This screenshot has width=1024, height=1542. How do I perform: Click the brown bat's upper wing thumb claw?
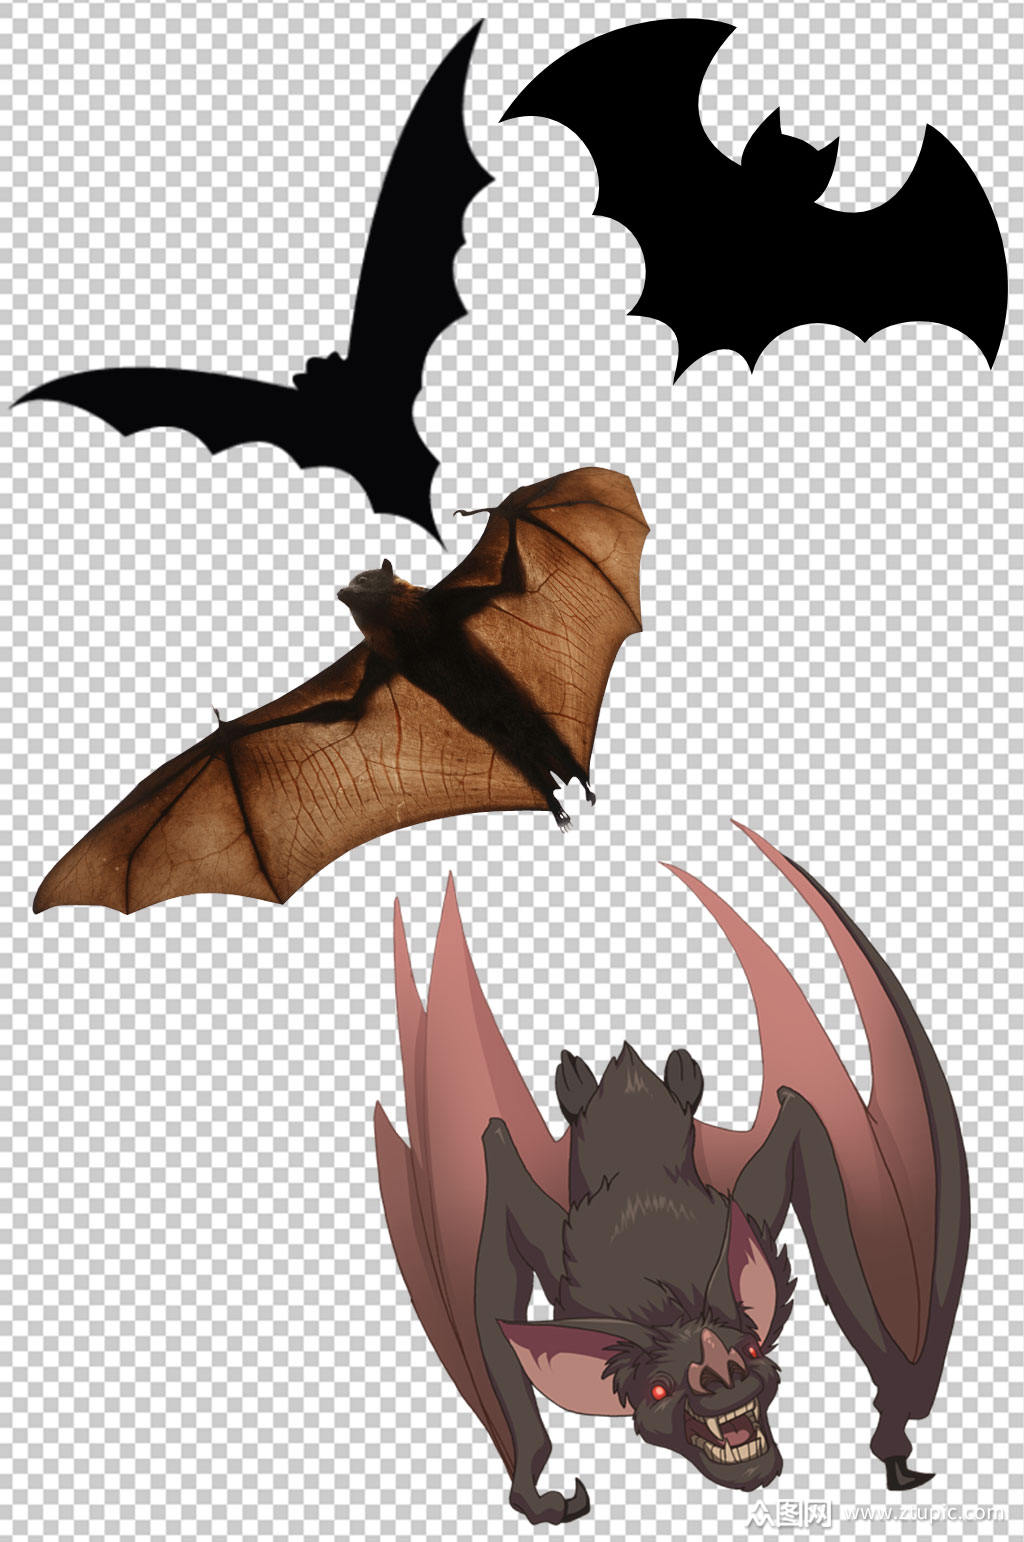tap(468, 514)
